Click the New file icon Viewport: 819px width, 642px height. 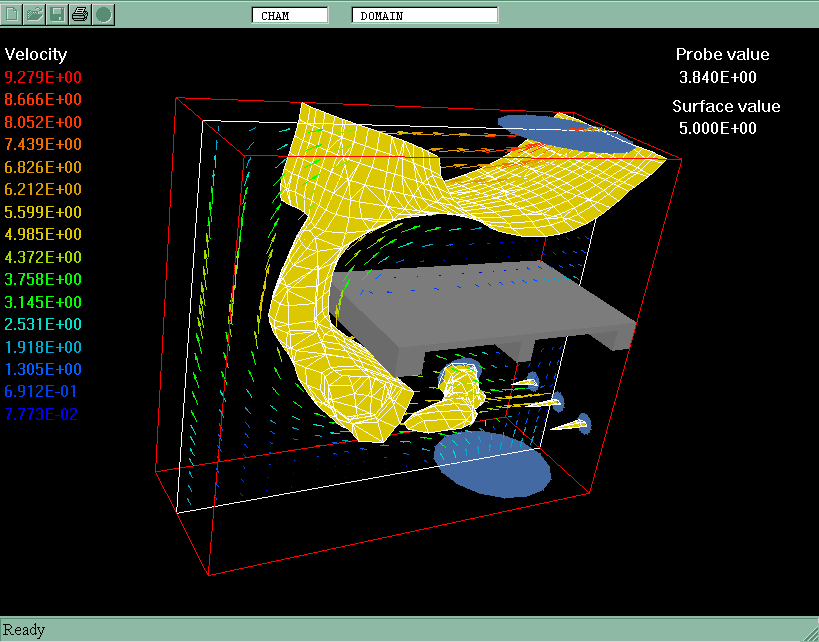12,14
